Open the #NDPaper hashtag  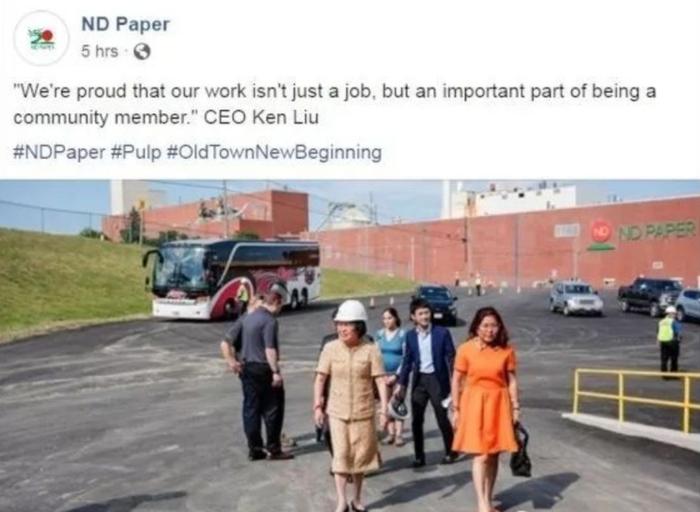[x=59, y=152]
